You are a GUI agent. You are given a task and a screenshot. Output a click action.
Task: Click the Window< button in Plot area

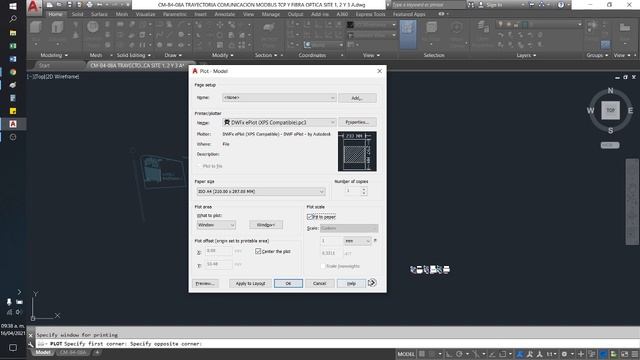pos(266,225)
